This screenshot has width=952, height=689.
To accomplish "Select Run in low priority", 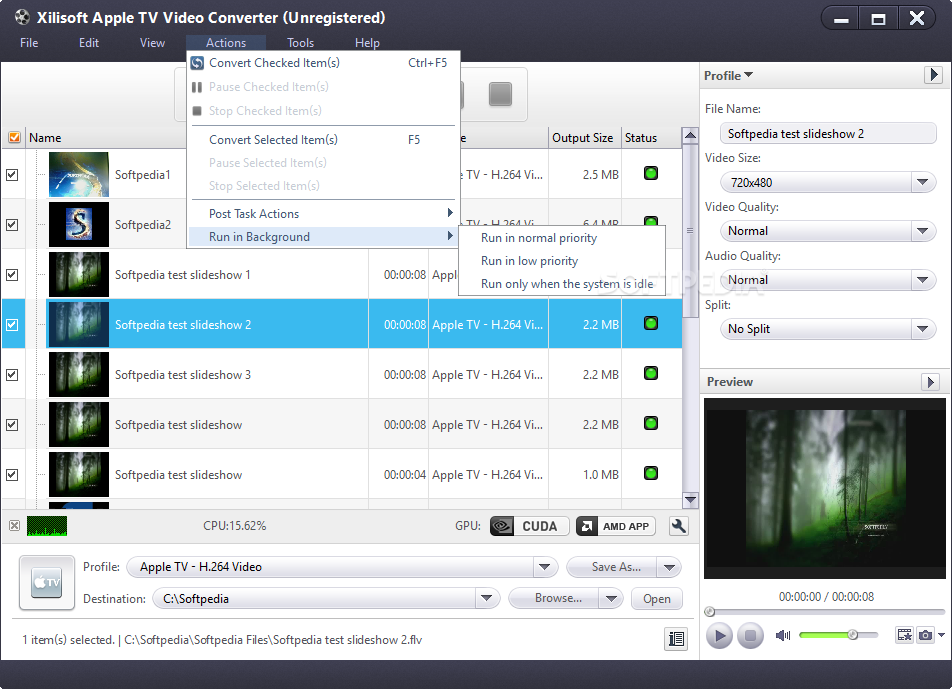I will point(562,261).
